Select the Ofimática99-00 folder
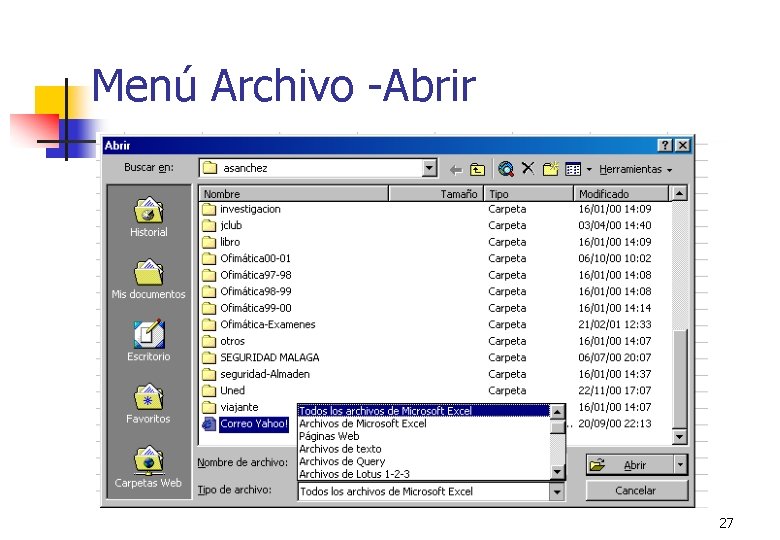This screenshot has width=780, height=540. pyautogui.click(x=256, y=308)
